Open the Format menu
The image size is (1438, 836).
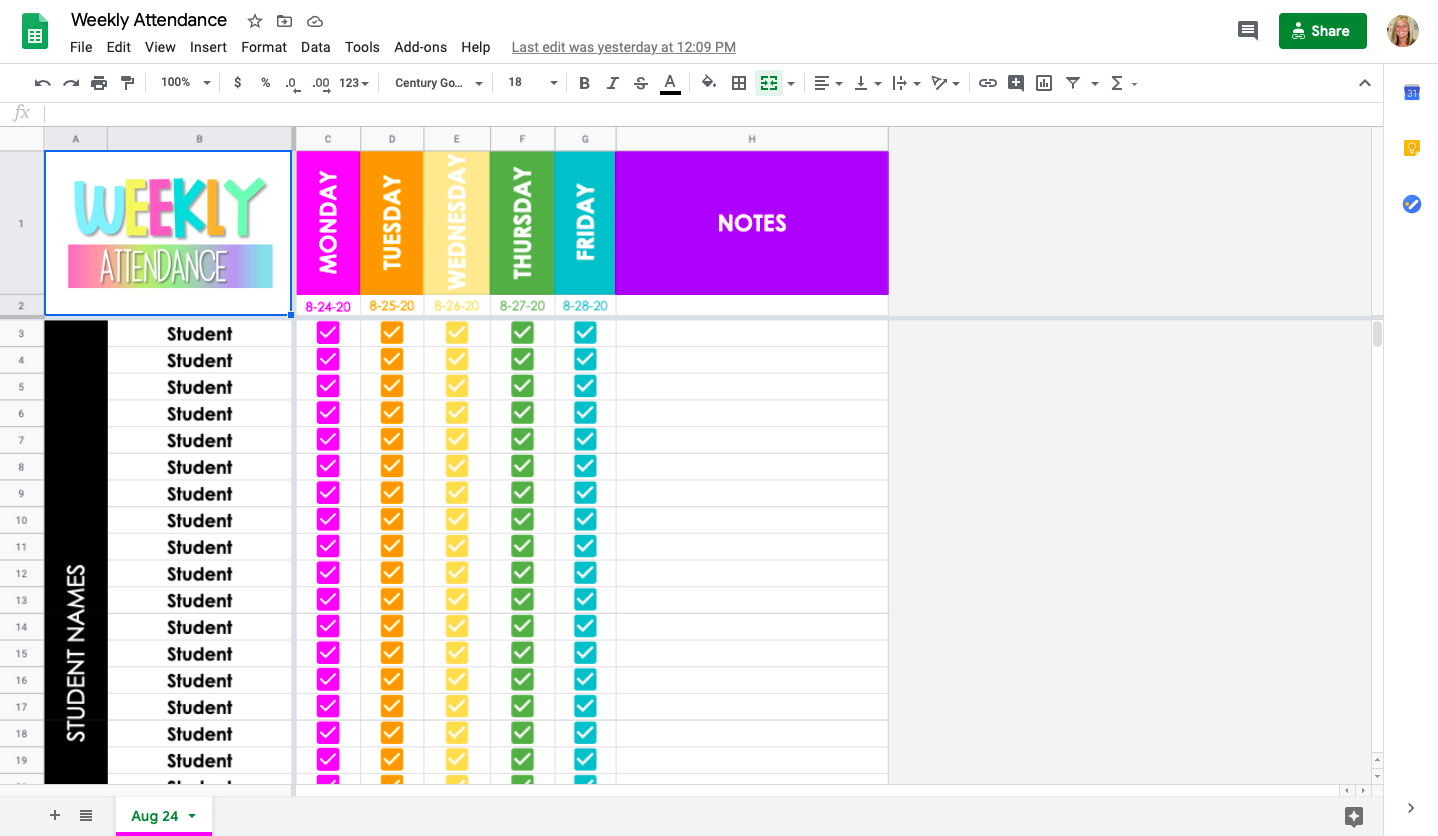(263, 47)
